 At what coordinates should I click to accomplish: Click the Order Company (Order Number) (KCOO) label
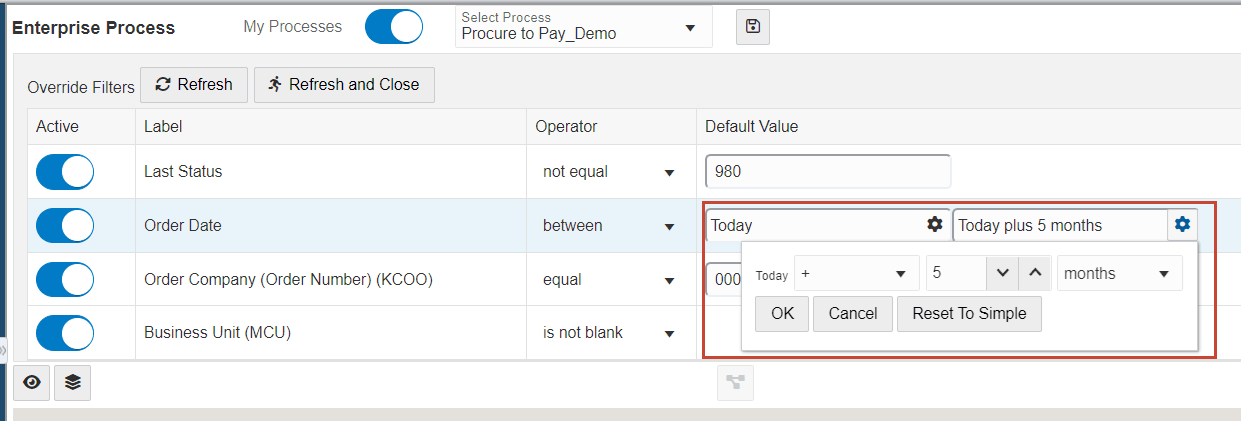coord(288,280)
